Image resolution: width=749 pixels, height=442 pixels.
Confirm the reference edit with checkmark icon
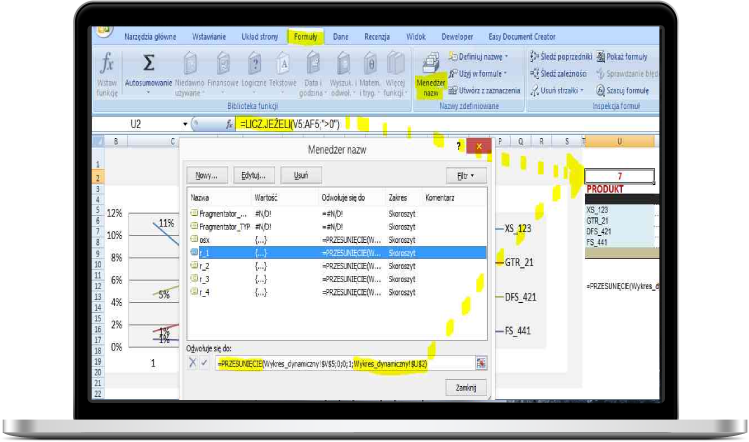tap(205, 363)
